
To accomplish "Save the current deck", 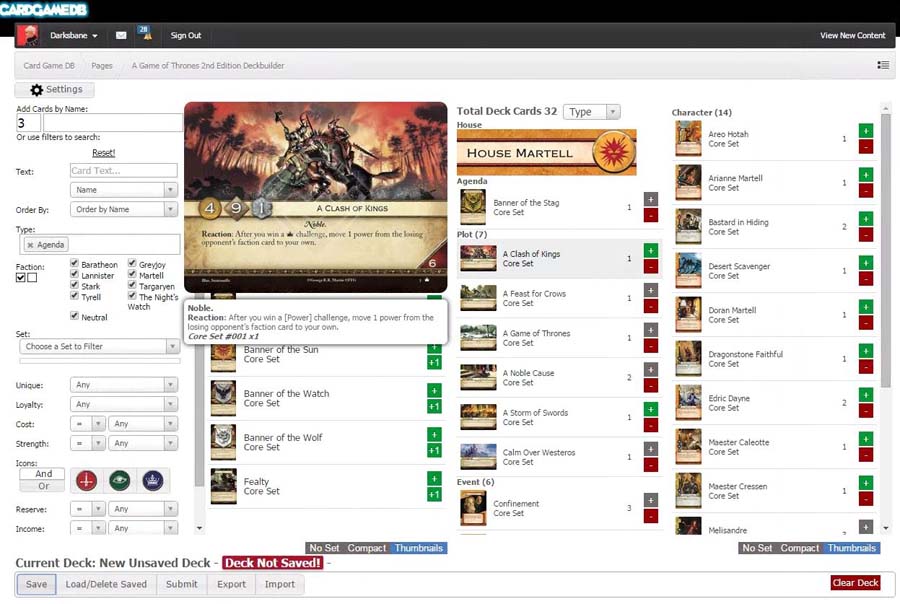I will [x=36, y=584].
